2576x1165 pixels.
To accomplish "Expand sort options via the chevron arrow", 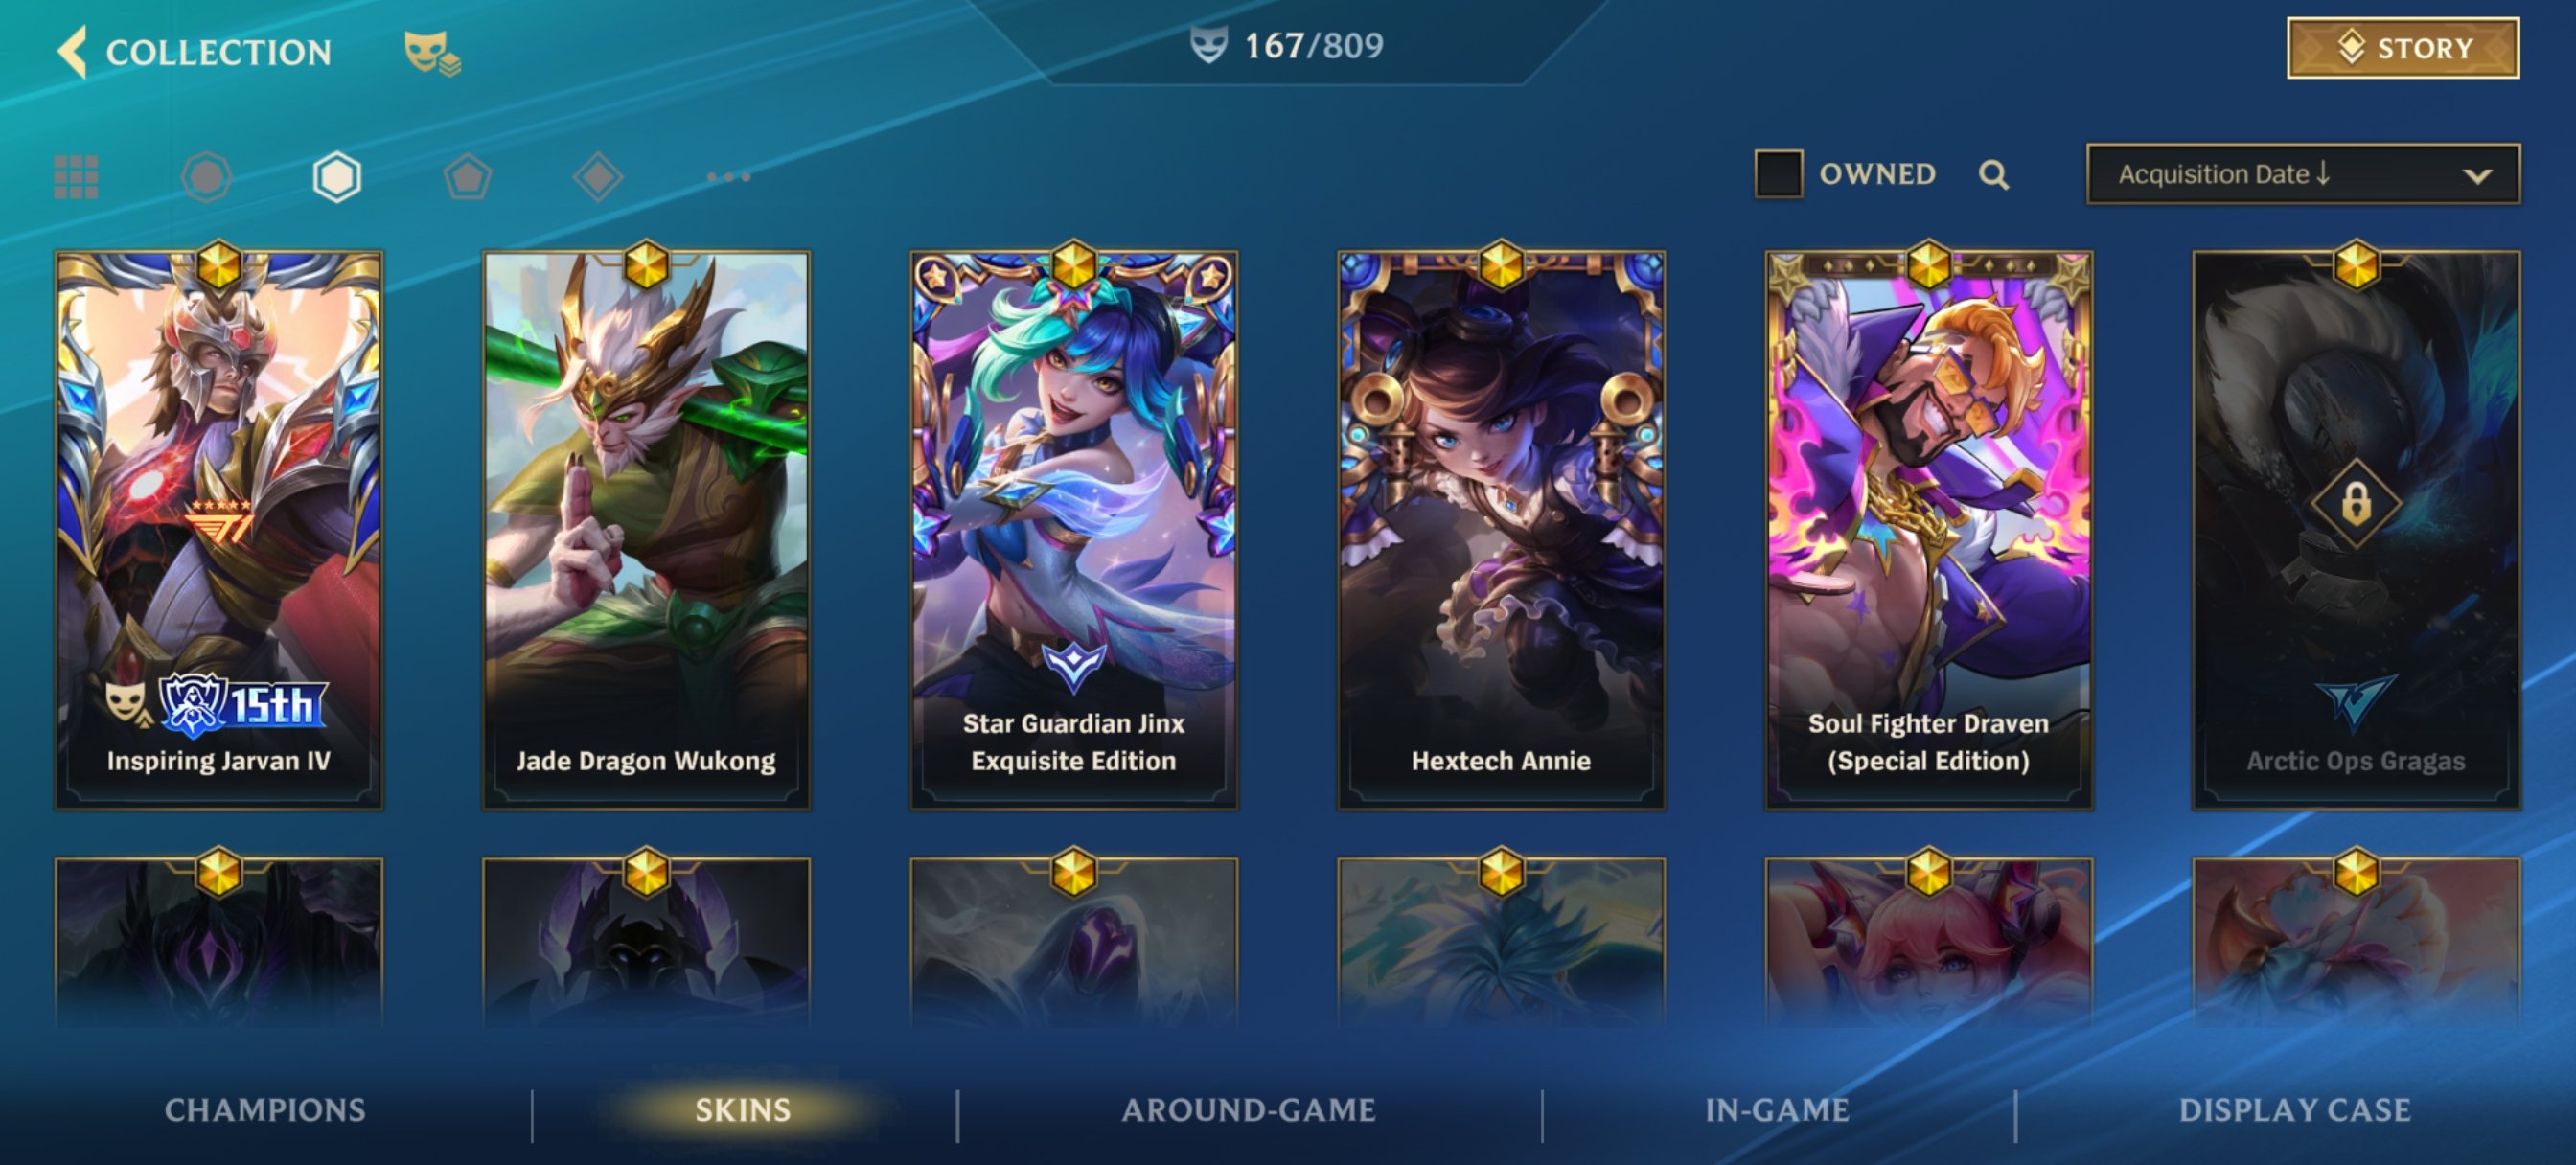I will tap(2477, 176).
